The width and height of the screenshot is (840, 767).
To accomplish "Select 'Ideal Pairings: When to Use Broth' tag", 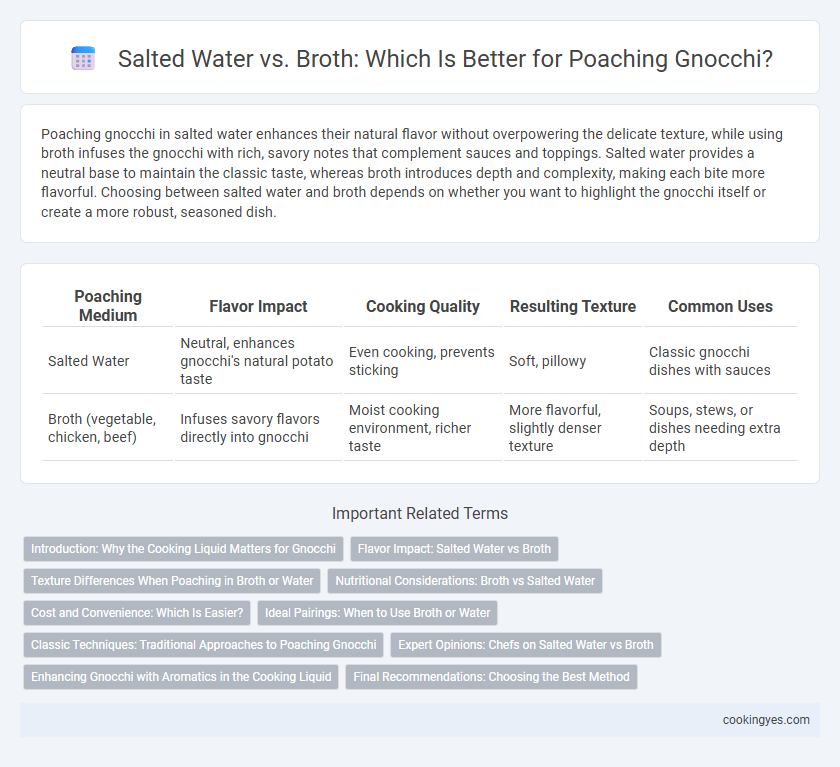I will pyautogui.click(x=378, y=613).
